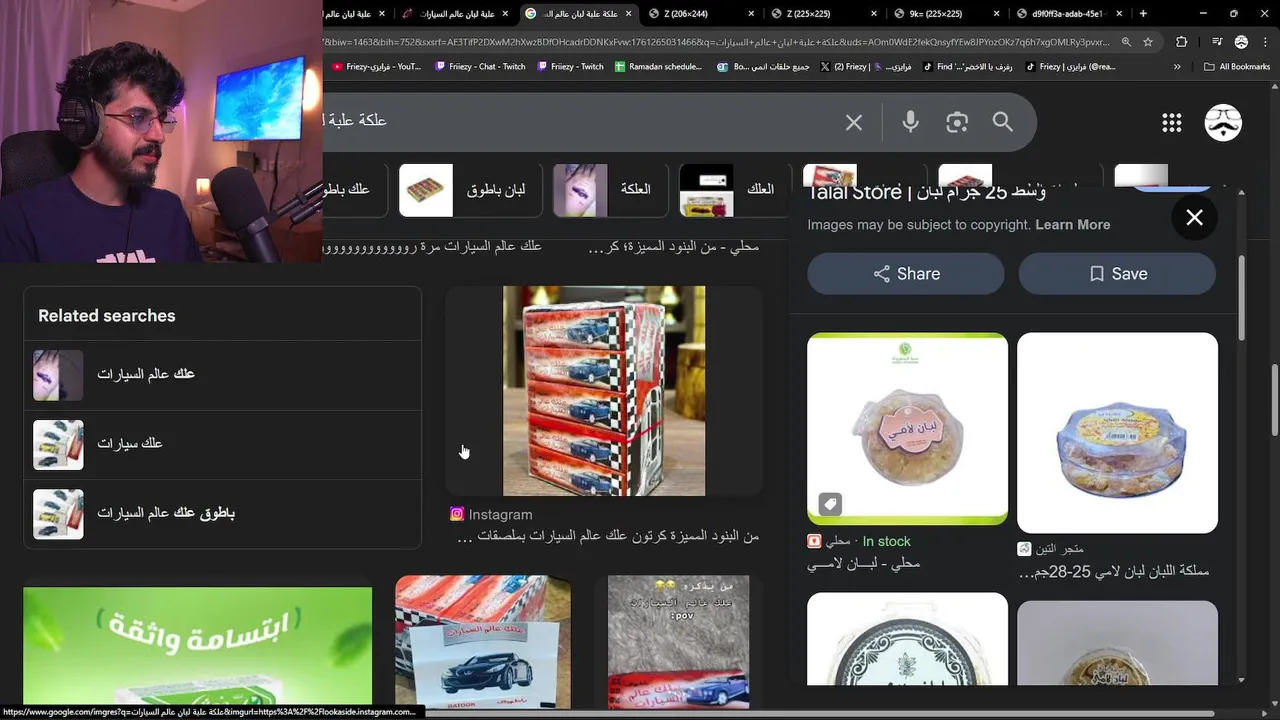Open the Instagram car gum box image

click(604, 391)
